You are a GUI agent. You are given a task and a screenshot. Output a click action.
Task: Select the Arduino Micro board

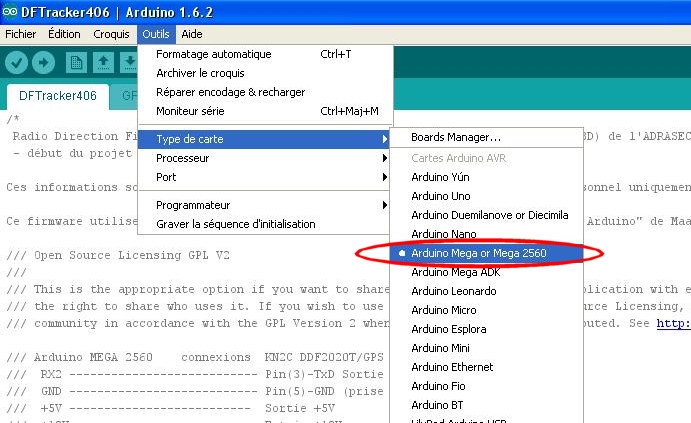pos(487,310)
